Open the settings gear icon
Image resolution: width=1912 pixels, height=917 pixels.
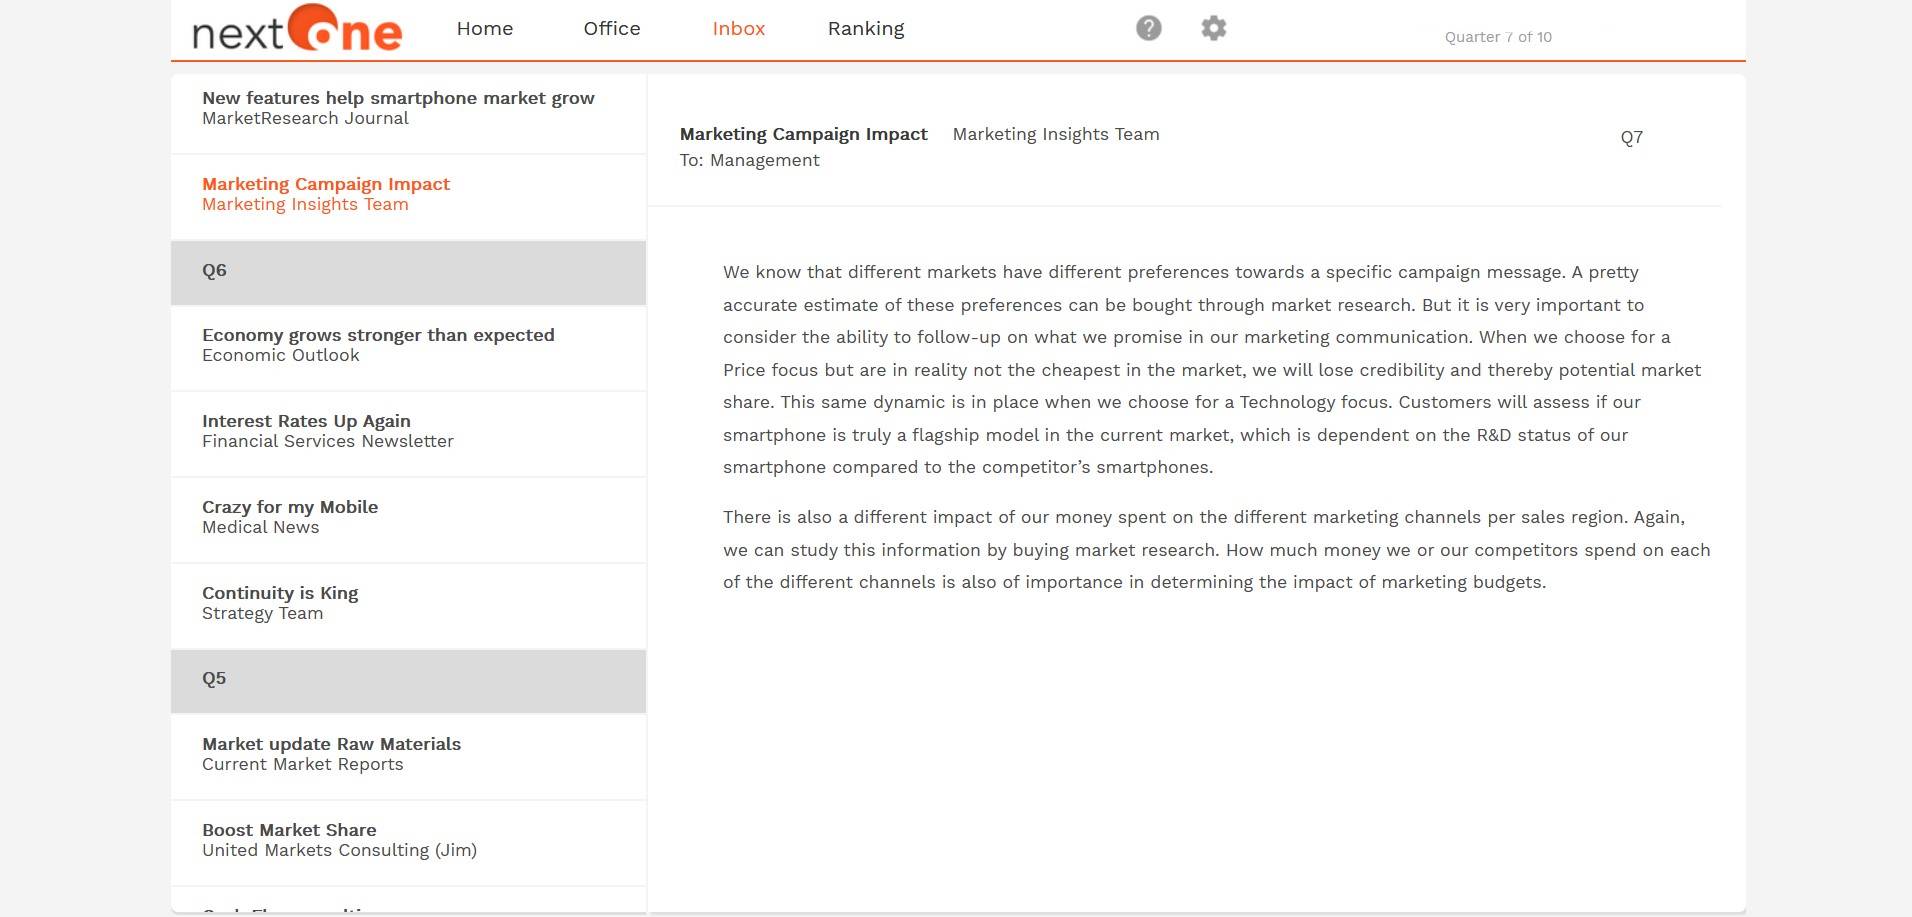click(1213, 28)
